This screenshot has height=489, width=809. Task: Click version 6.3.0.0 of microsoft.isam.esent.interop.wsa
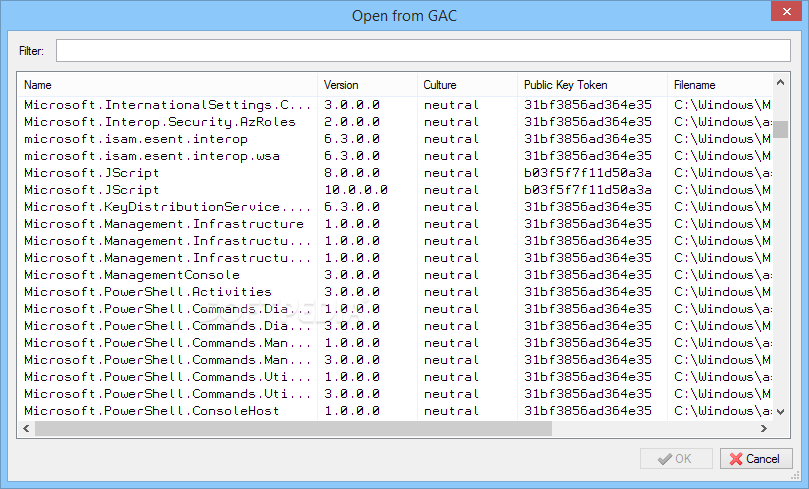(x=352, y=156)
